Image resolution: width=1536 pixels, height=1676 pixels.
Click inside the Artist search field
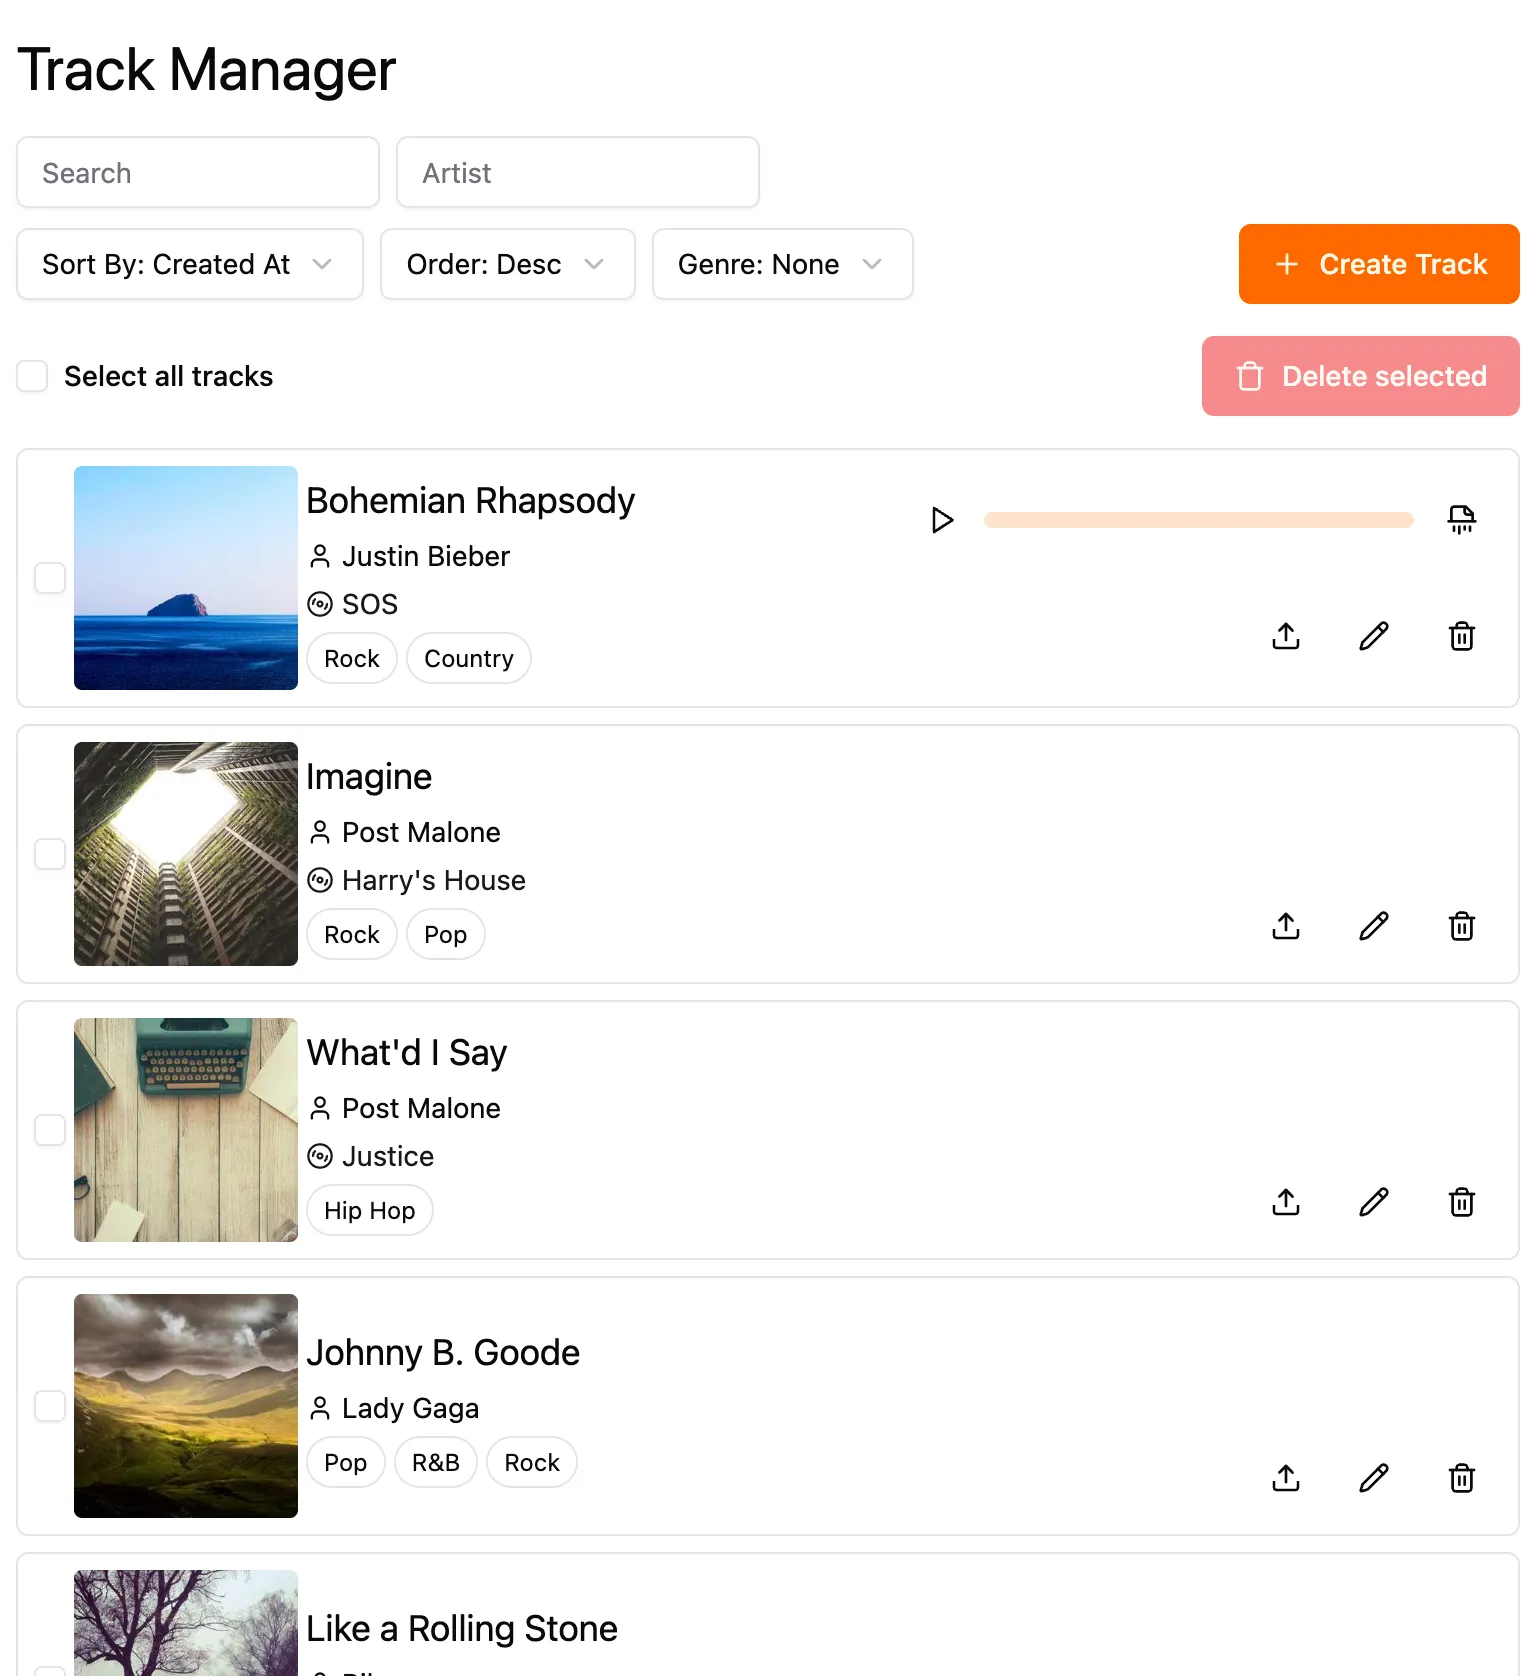click(x=577, y=172)
